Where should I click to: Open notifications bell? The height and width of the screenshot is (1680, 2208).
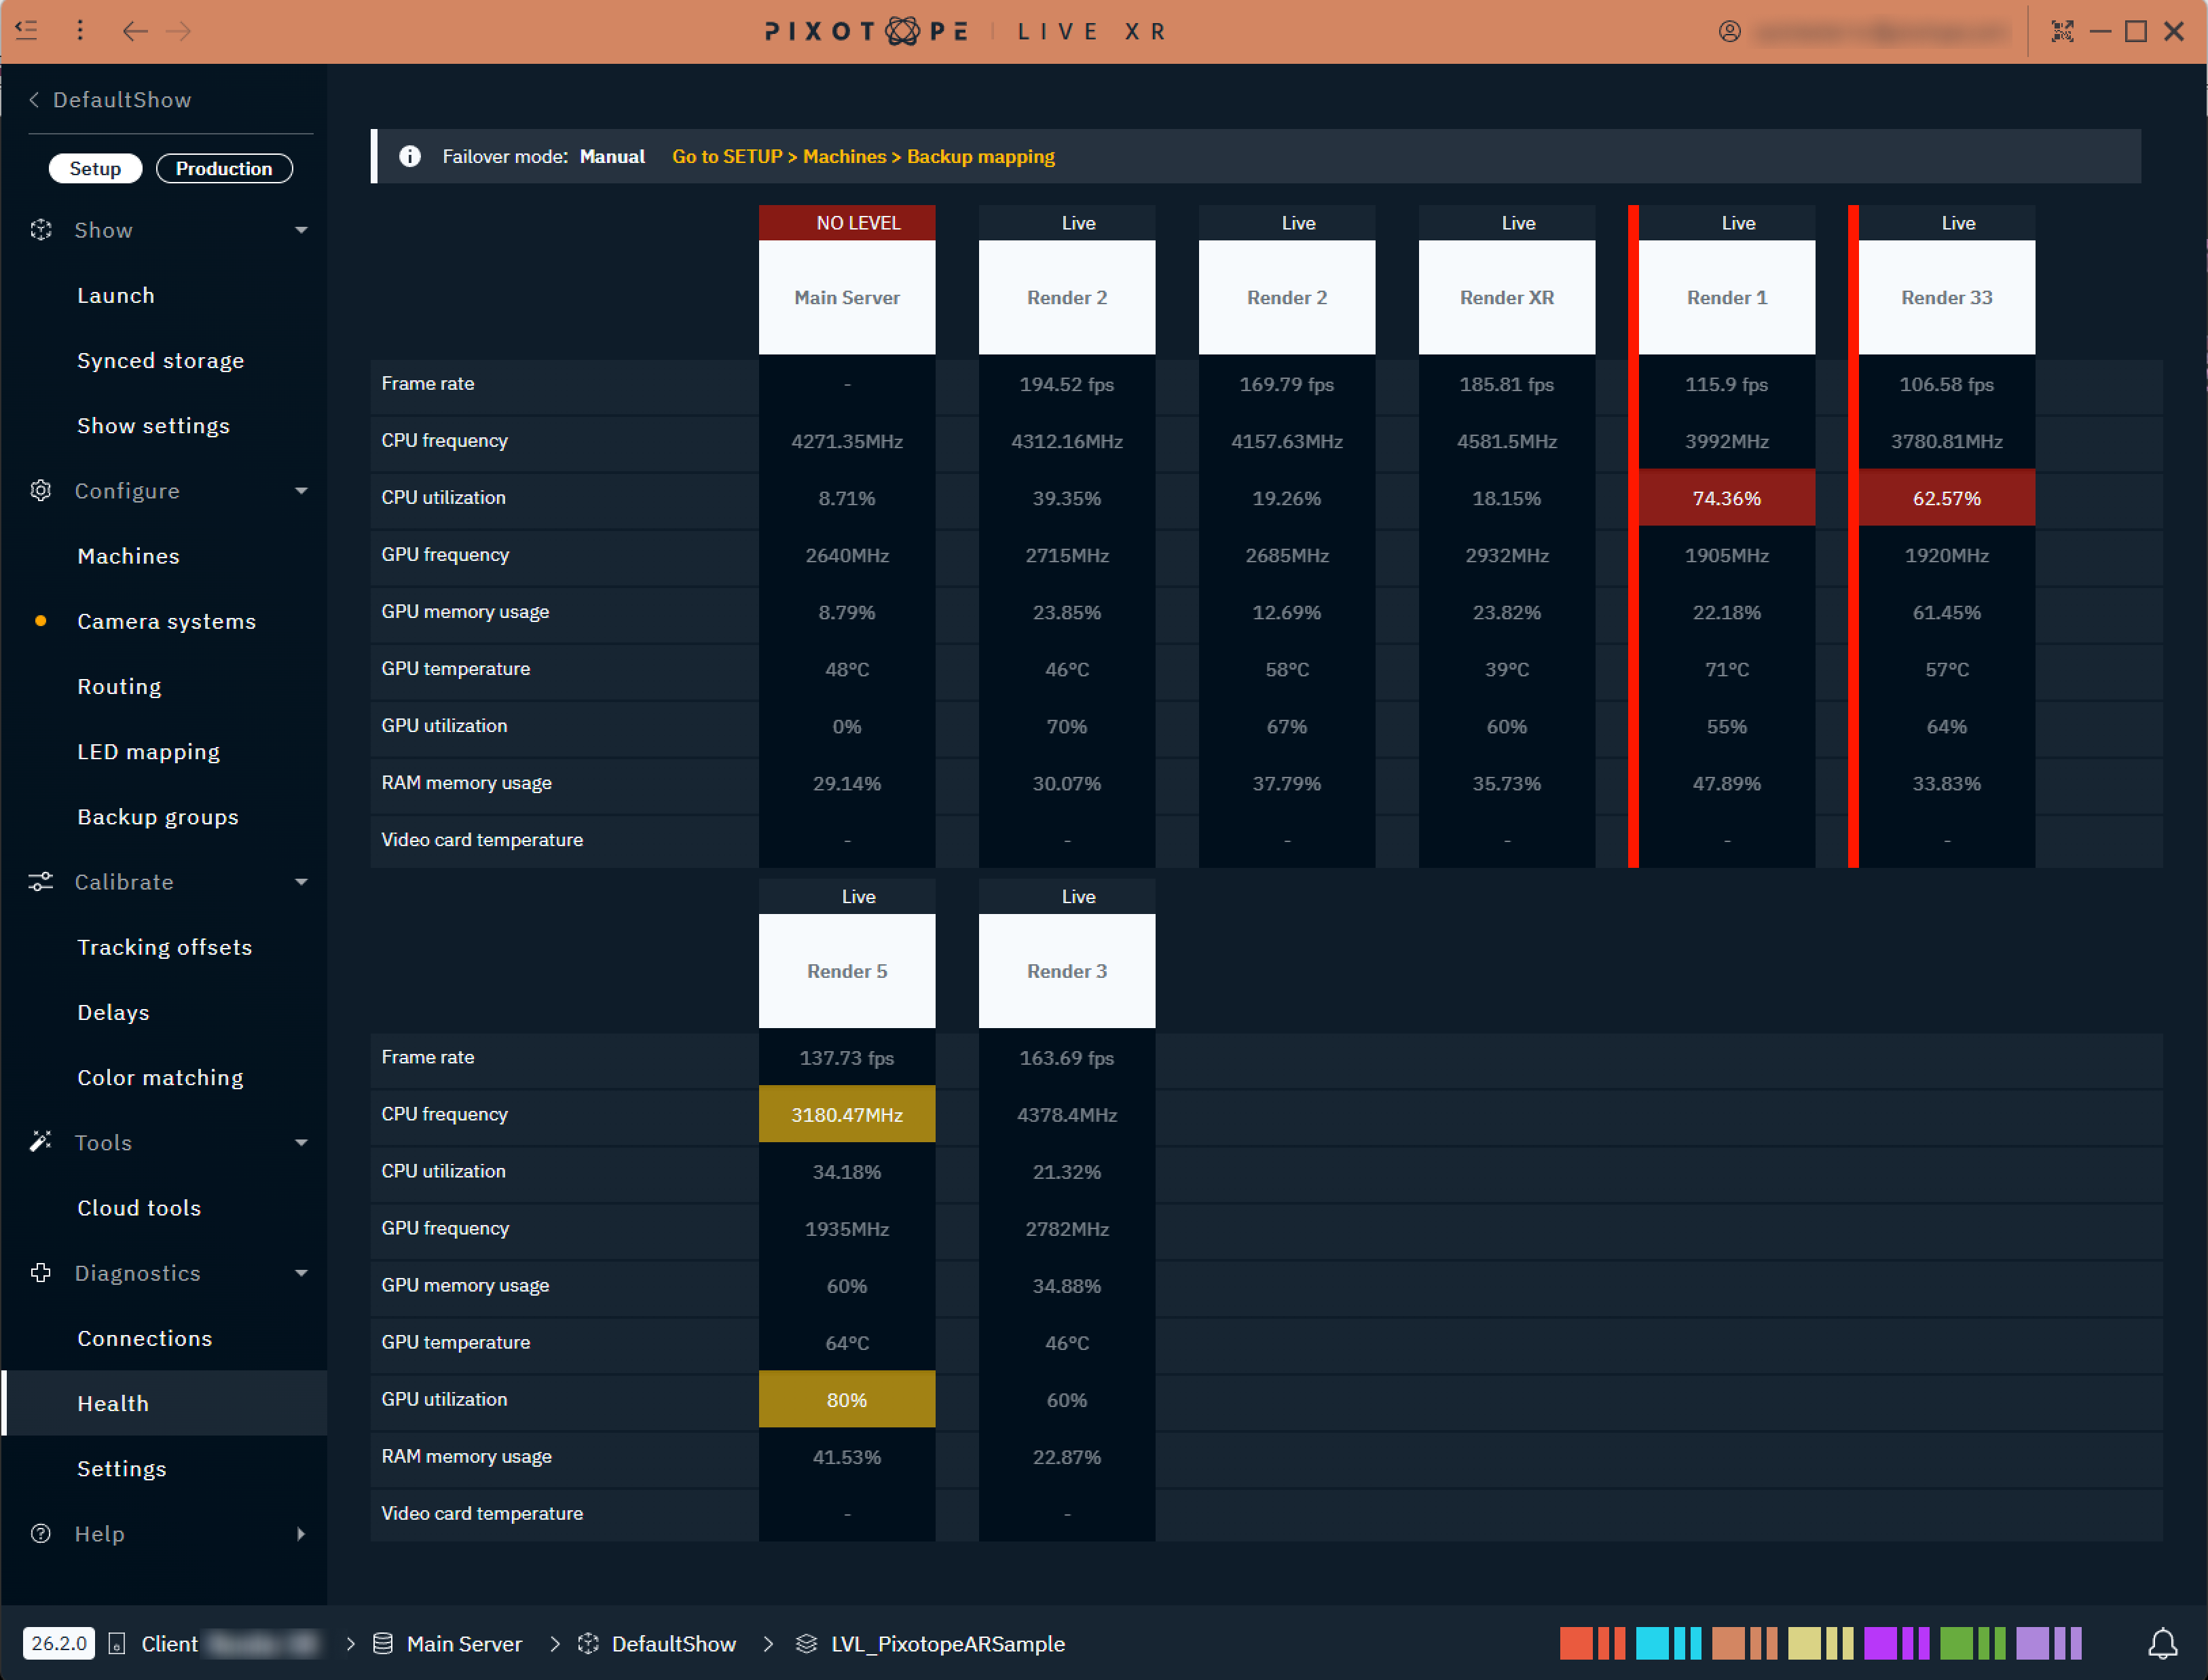[2162, 1643]
